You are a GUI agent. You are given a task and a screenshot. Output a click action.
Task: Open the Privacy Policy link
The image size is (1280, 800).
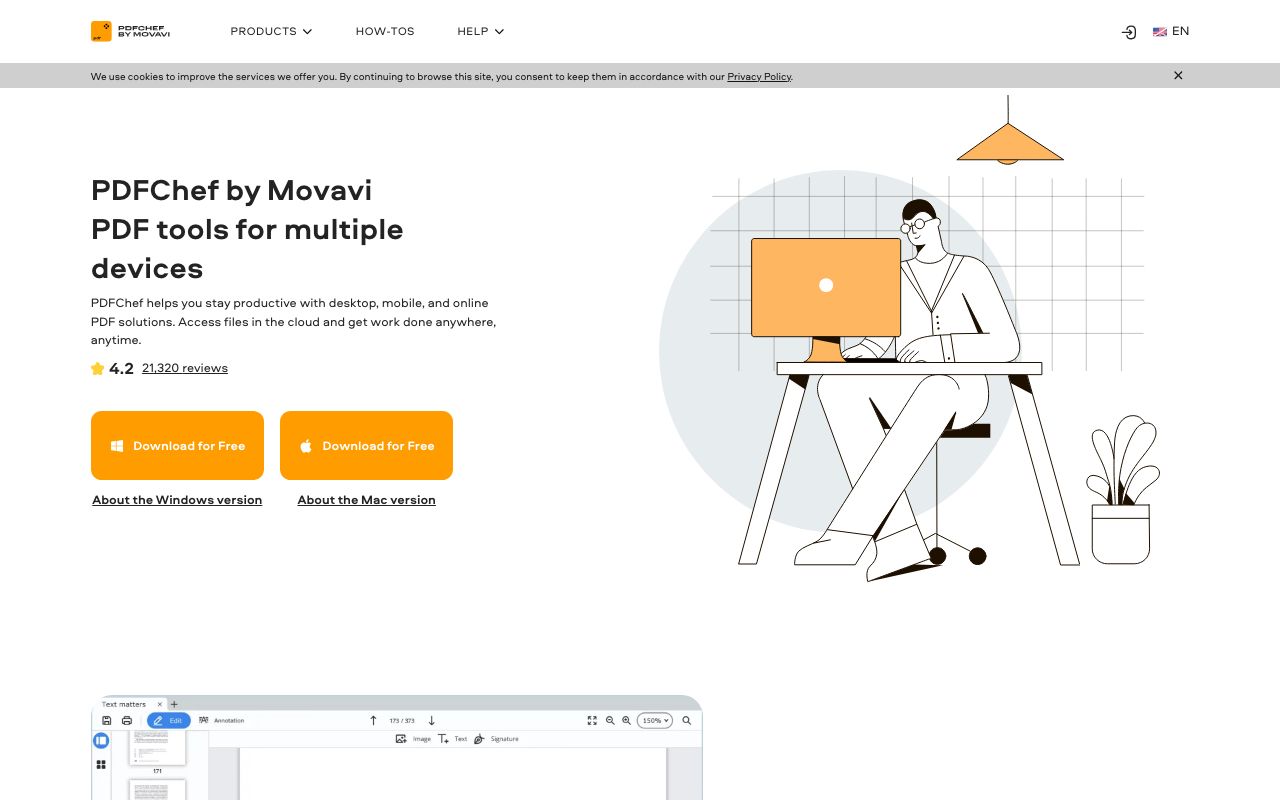point(759,76)
